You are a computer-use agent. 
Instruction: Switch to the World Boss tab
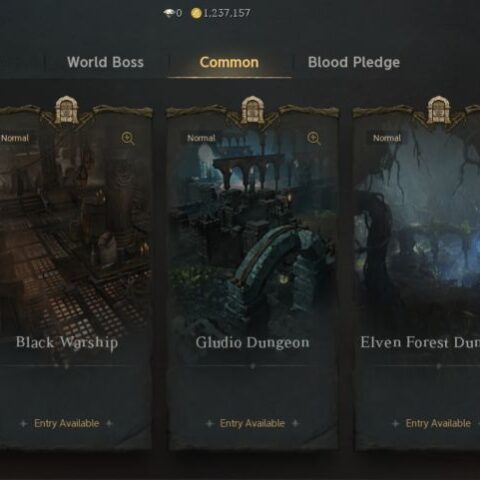tap(105, 62)
